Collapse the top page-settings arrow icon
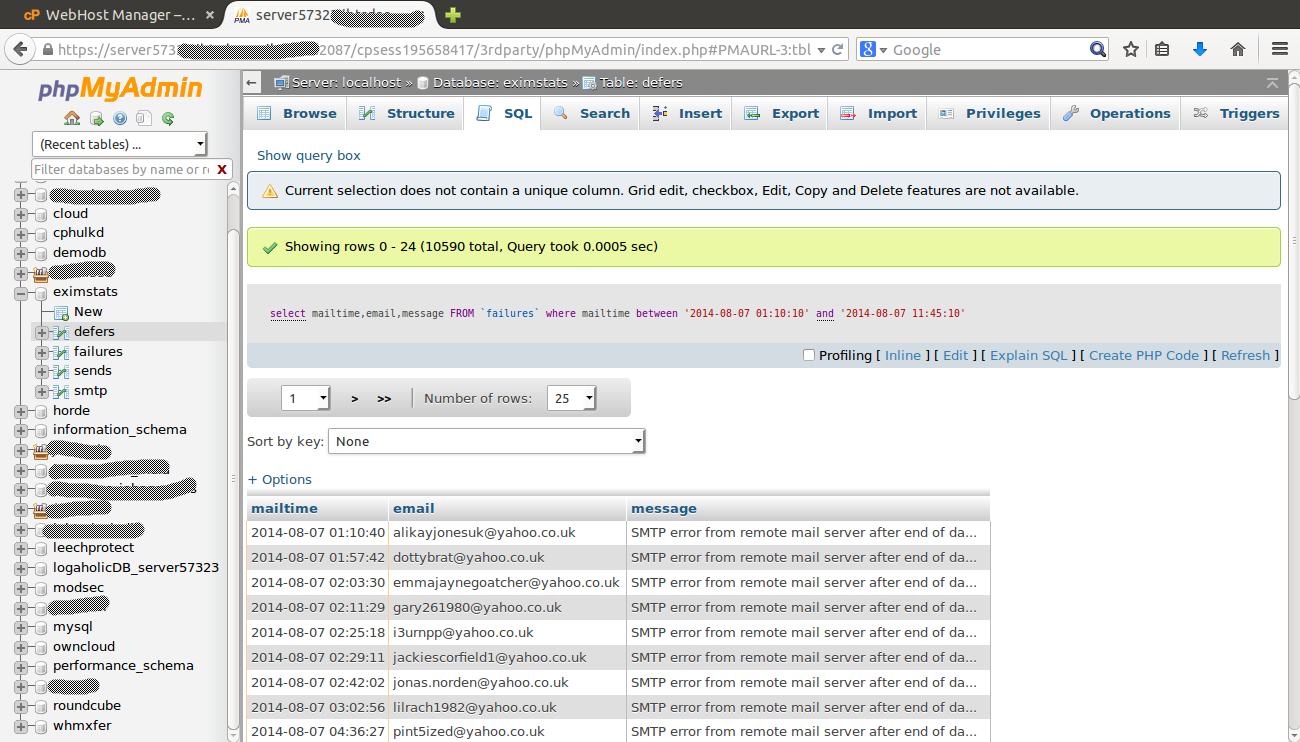Viewport: 1300px width, 742px height. tap(1272, 83)
